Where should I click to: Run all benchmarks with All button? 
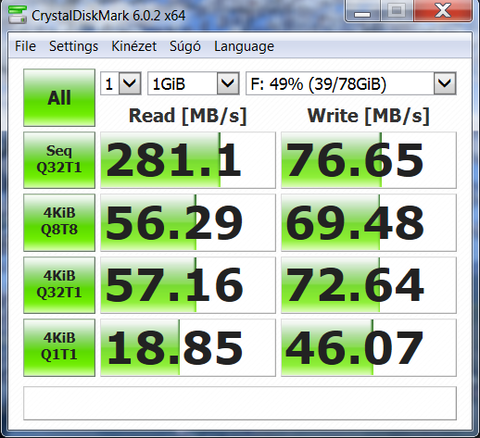(59, 98)
